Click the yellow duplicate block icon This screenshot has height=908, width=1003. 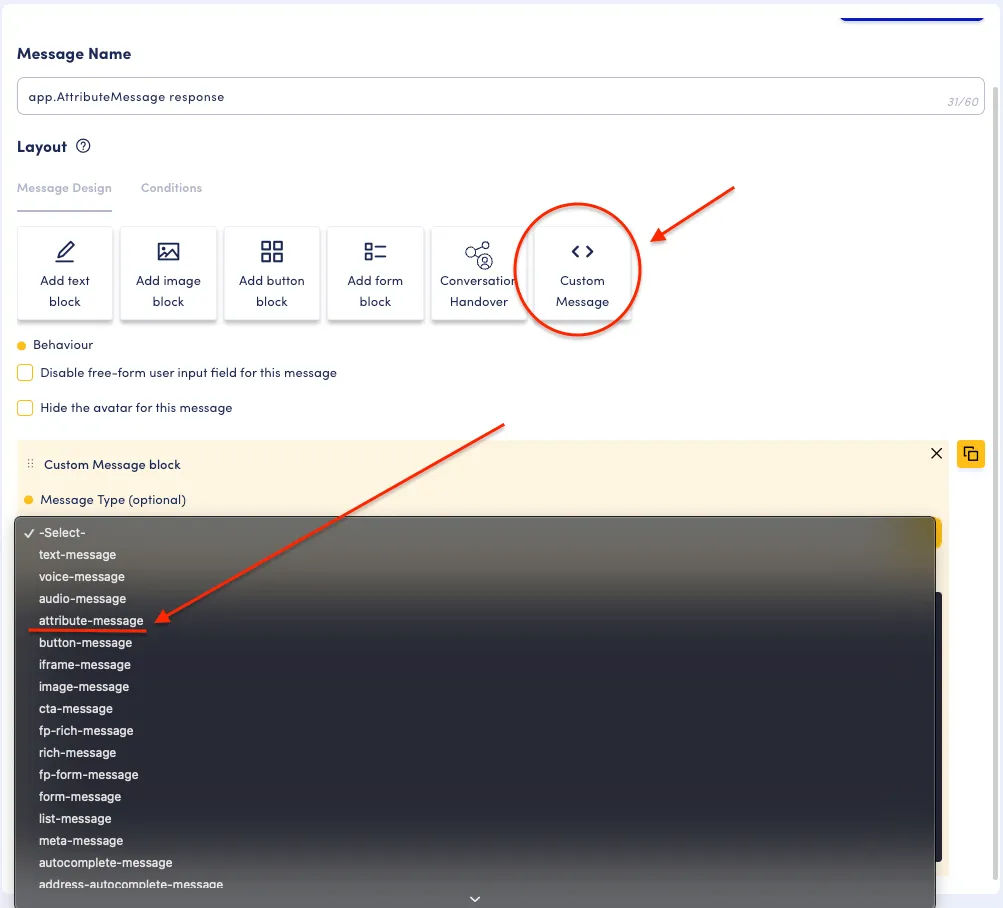[x=970, y=454]
